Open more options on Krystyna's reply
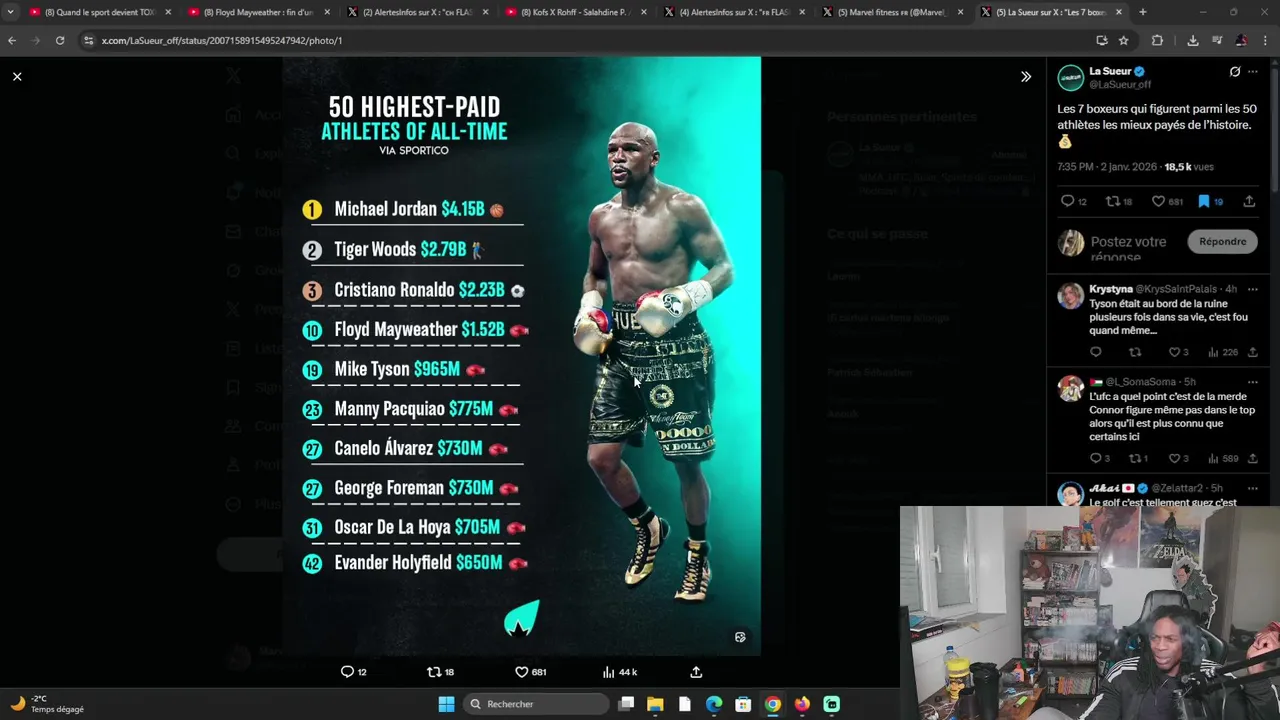 point(1253,289)
